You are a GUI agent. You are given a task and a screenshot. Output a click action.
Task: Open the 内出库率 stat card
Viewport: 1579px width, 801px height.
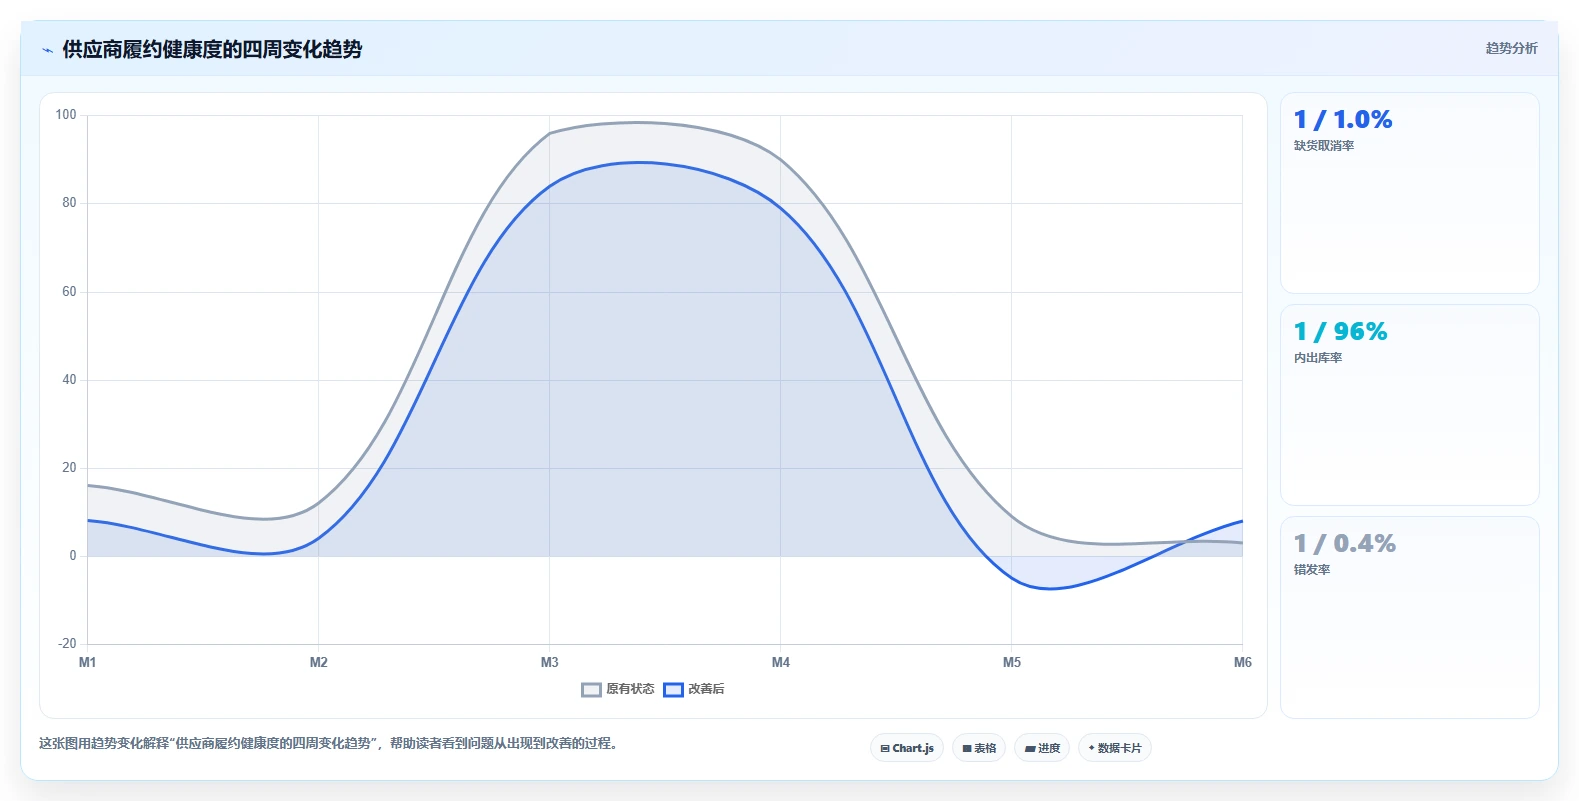pyautogui.click(x=1409, y=405)
